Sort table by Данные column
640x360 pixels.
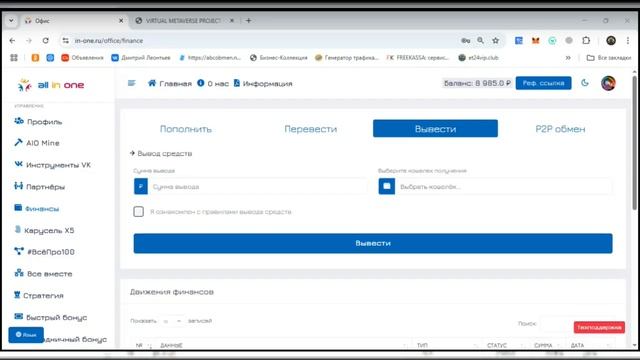click(x=284, y=345)
